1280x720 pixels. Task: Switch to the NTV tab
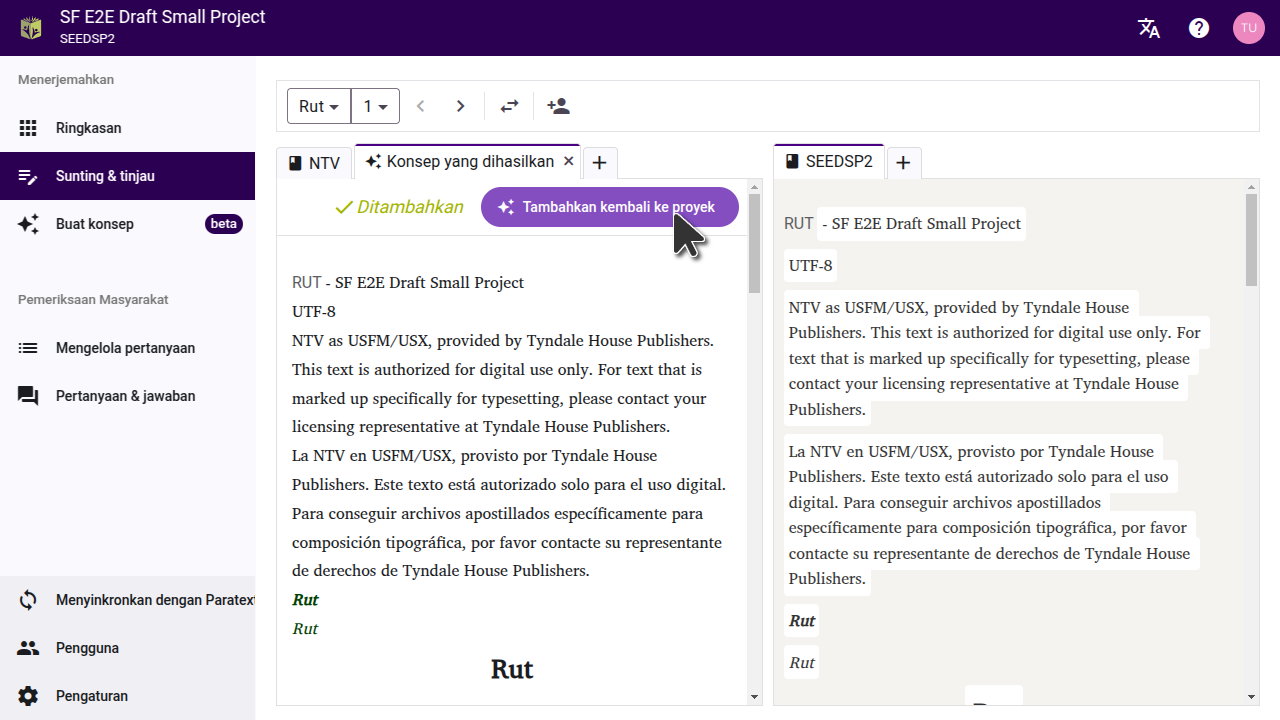pyautogui.click(x=314, y=163)
